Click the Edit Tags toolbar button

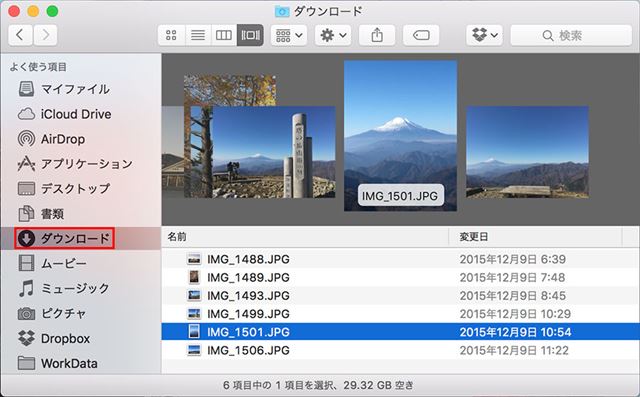[x=421, y=35]
